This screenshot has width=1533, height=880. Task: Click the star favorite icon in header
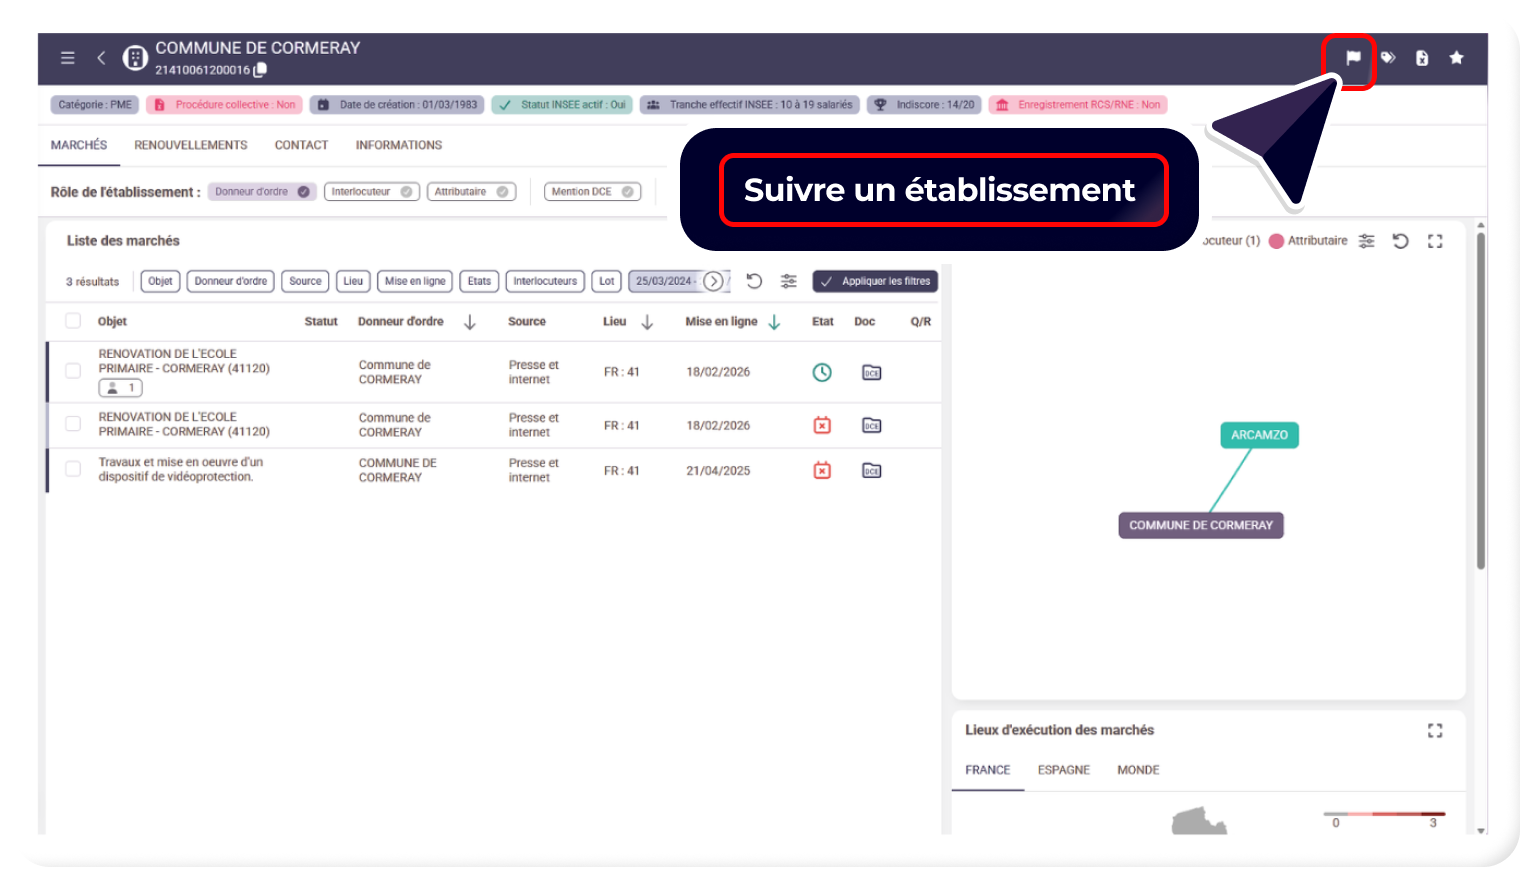(x=1456, y=58)
